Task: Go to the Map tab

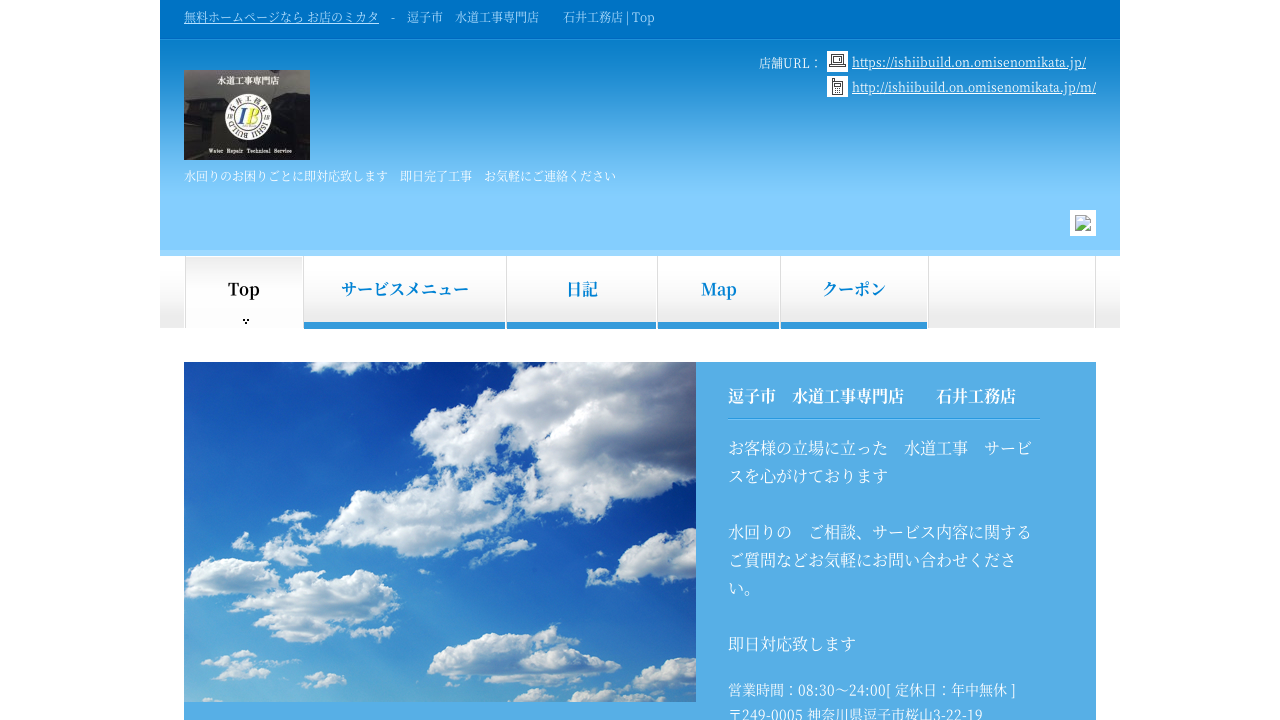Action: [718, 290]
